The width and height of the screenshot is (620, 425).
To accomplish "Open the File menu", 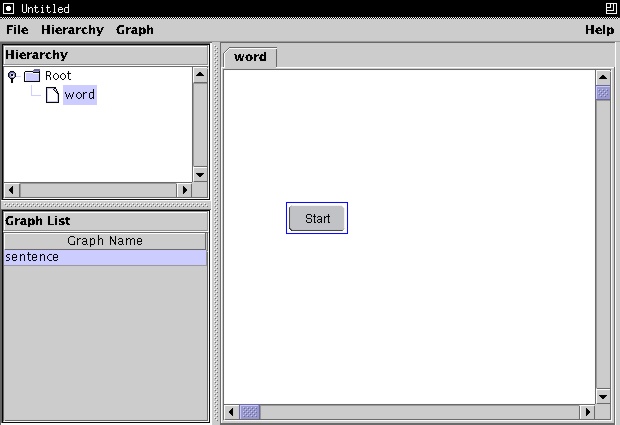I will point(17,30).
